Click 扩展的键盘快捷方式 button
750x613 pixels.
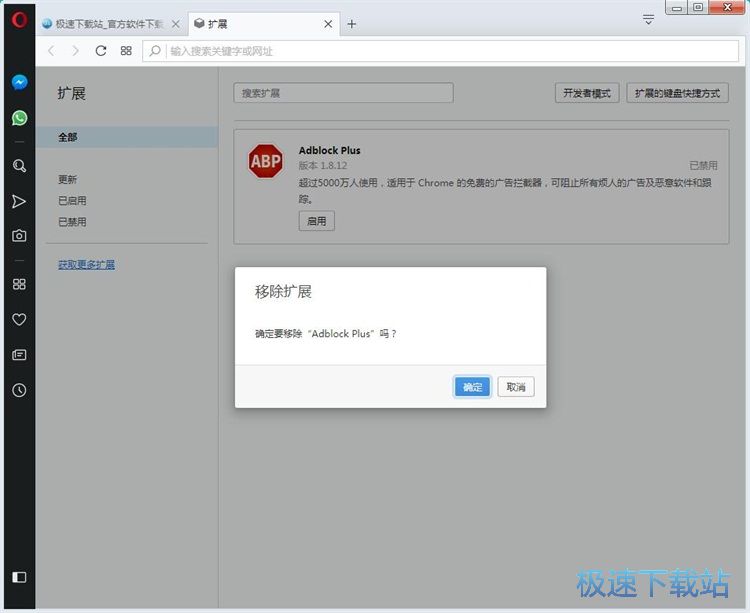click(677, 93)
